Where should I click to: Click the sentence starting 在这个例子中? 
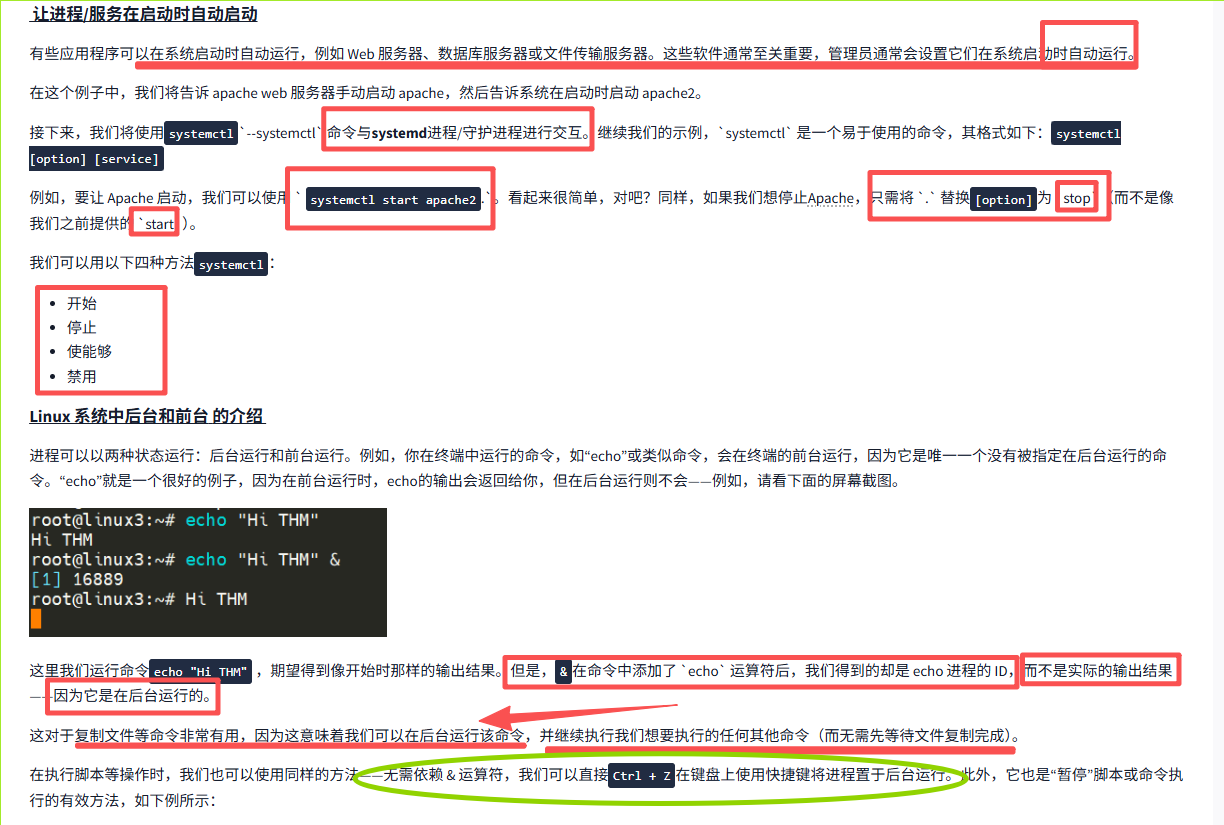[366, 93]
